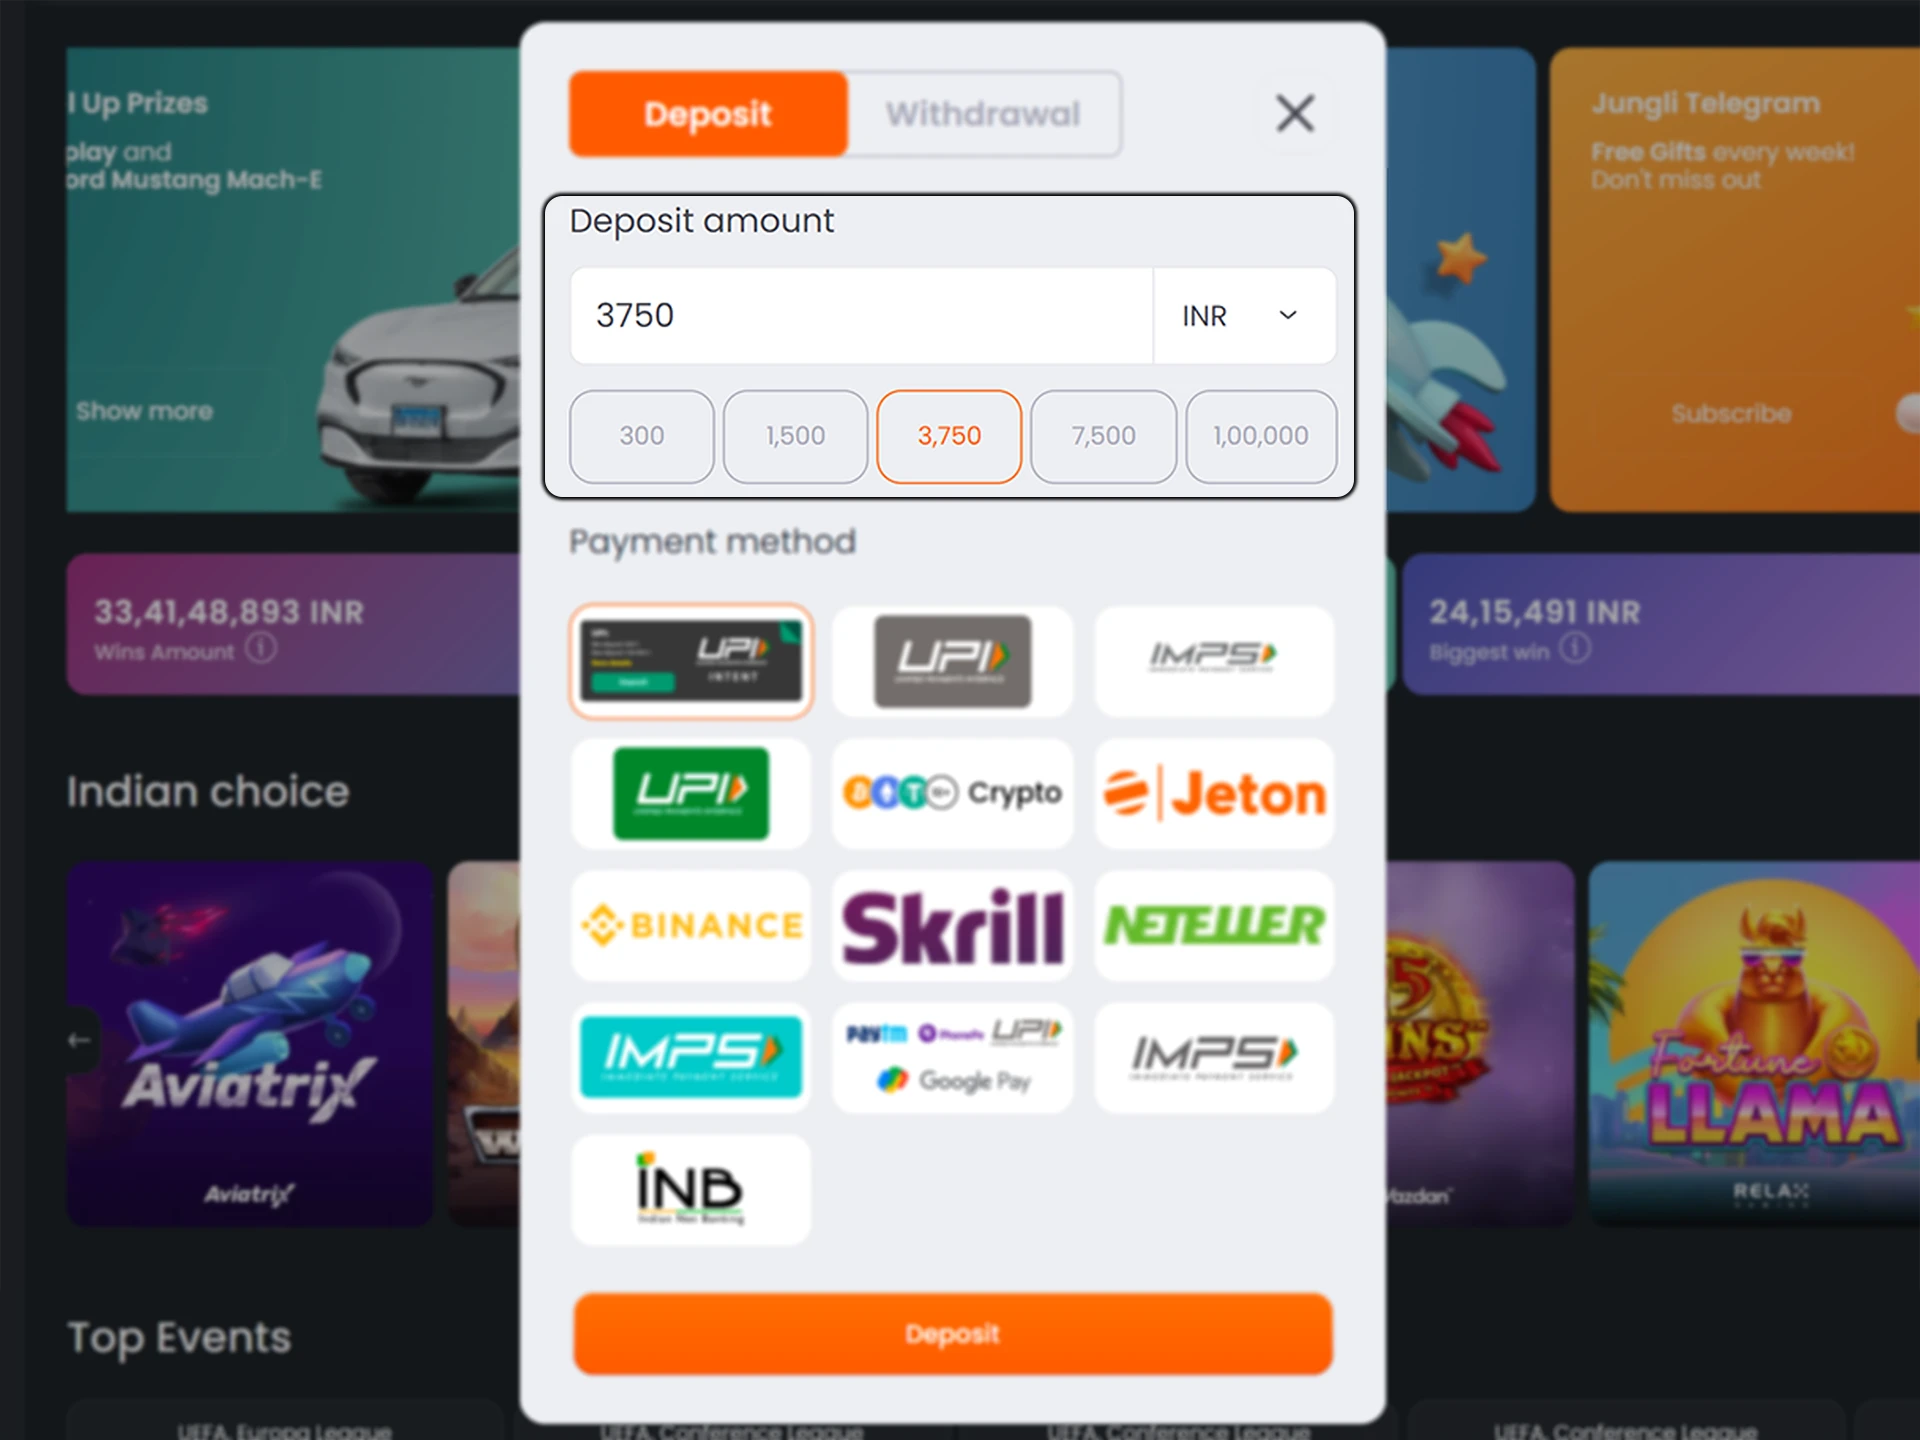Switch to Withdrawal tab

point(983,112)
